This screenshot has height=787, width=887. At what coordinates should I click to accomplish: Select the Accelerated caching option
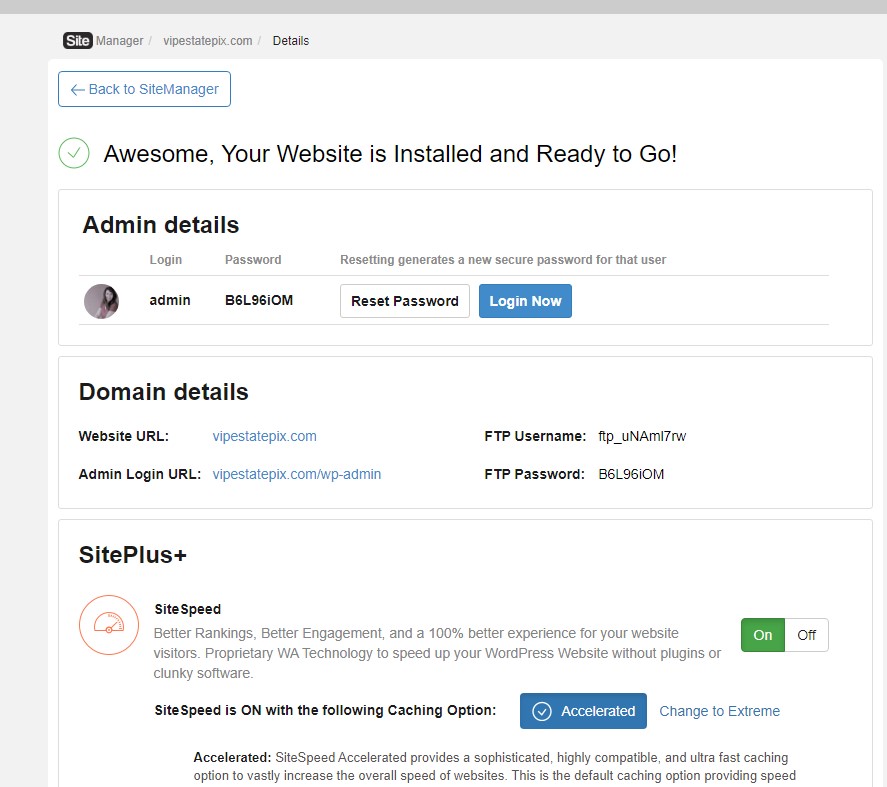[583, 711]
